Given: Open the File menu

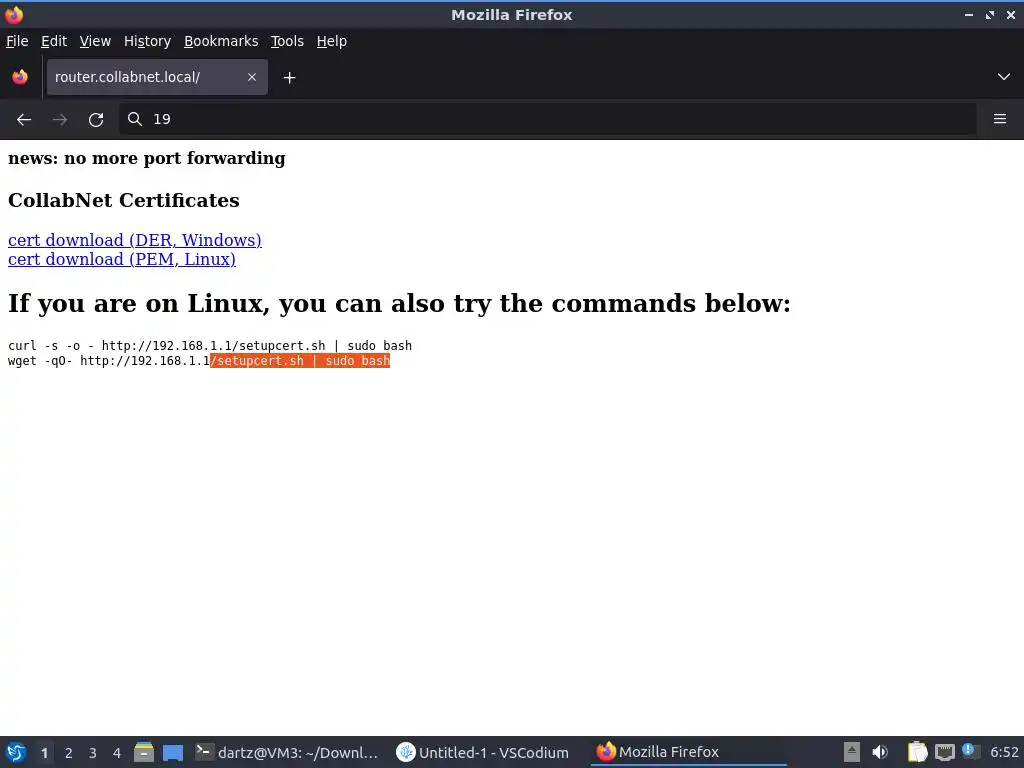Looking at the screenshot, I should pos(17,41).
